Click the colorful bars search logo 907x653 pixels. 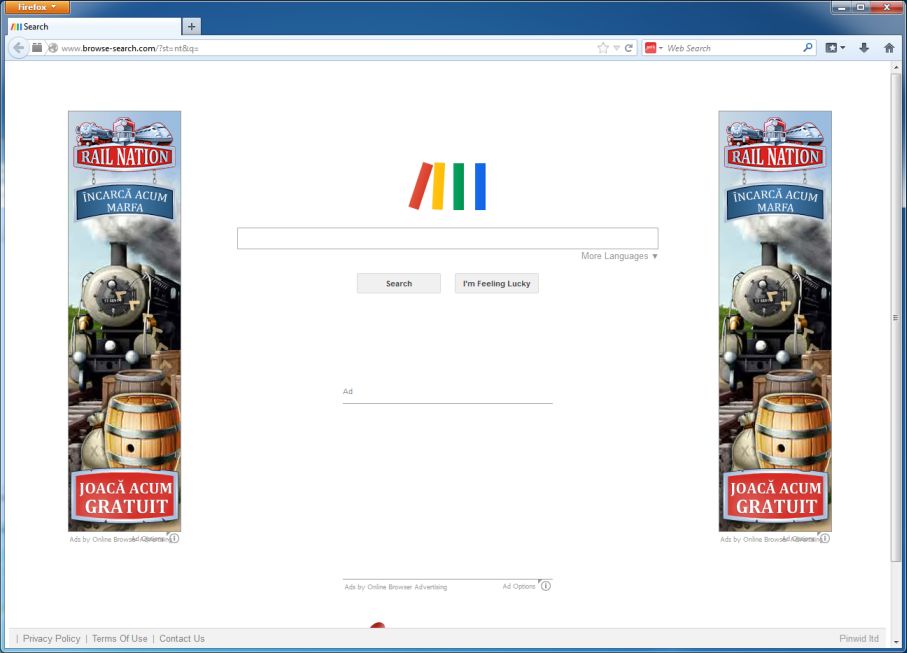447,186
